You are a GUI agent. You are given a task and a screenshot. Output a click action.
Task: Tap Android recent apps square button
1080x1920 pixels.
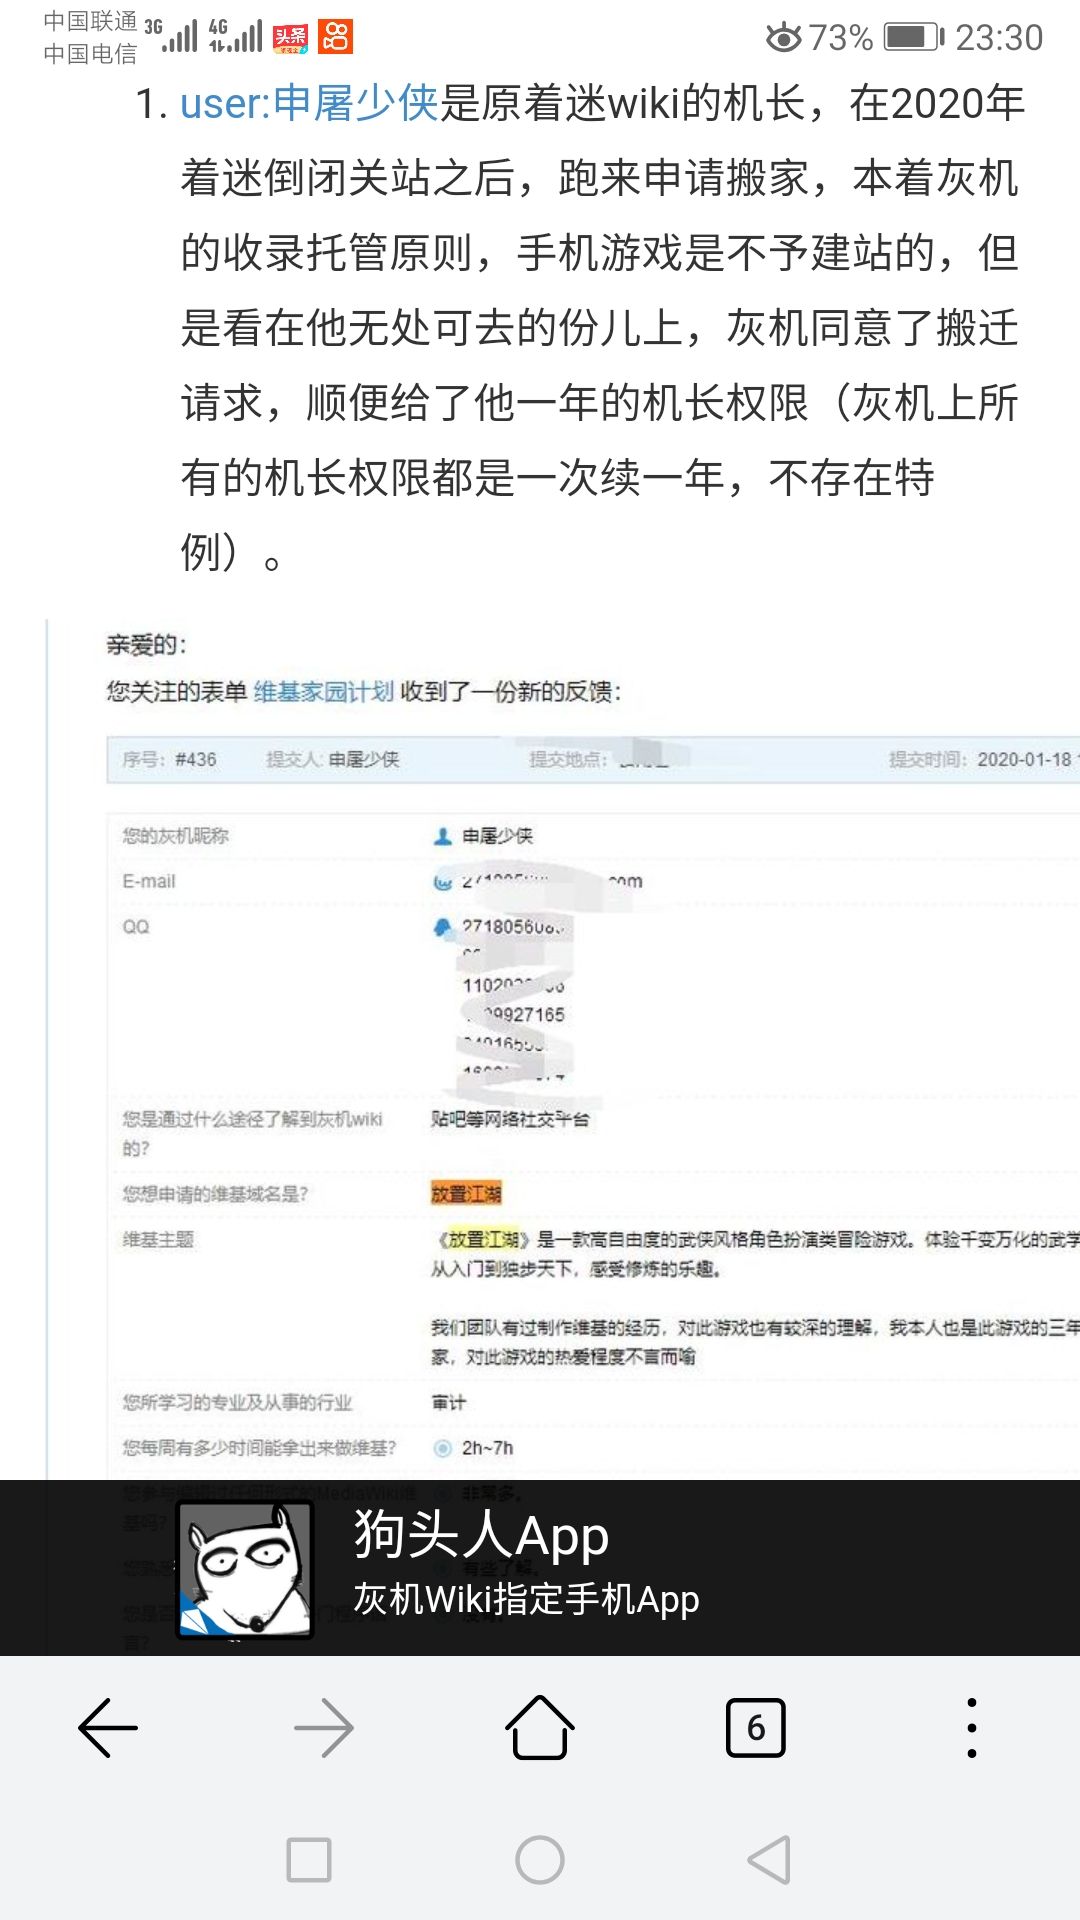[x=309, y=1860]
